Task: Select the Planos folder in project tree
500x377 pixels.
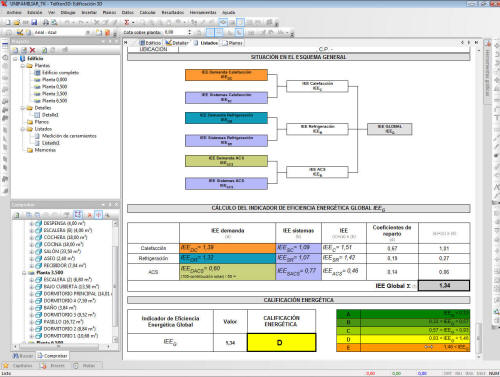Action: pos(42,122)
